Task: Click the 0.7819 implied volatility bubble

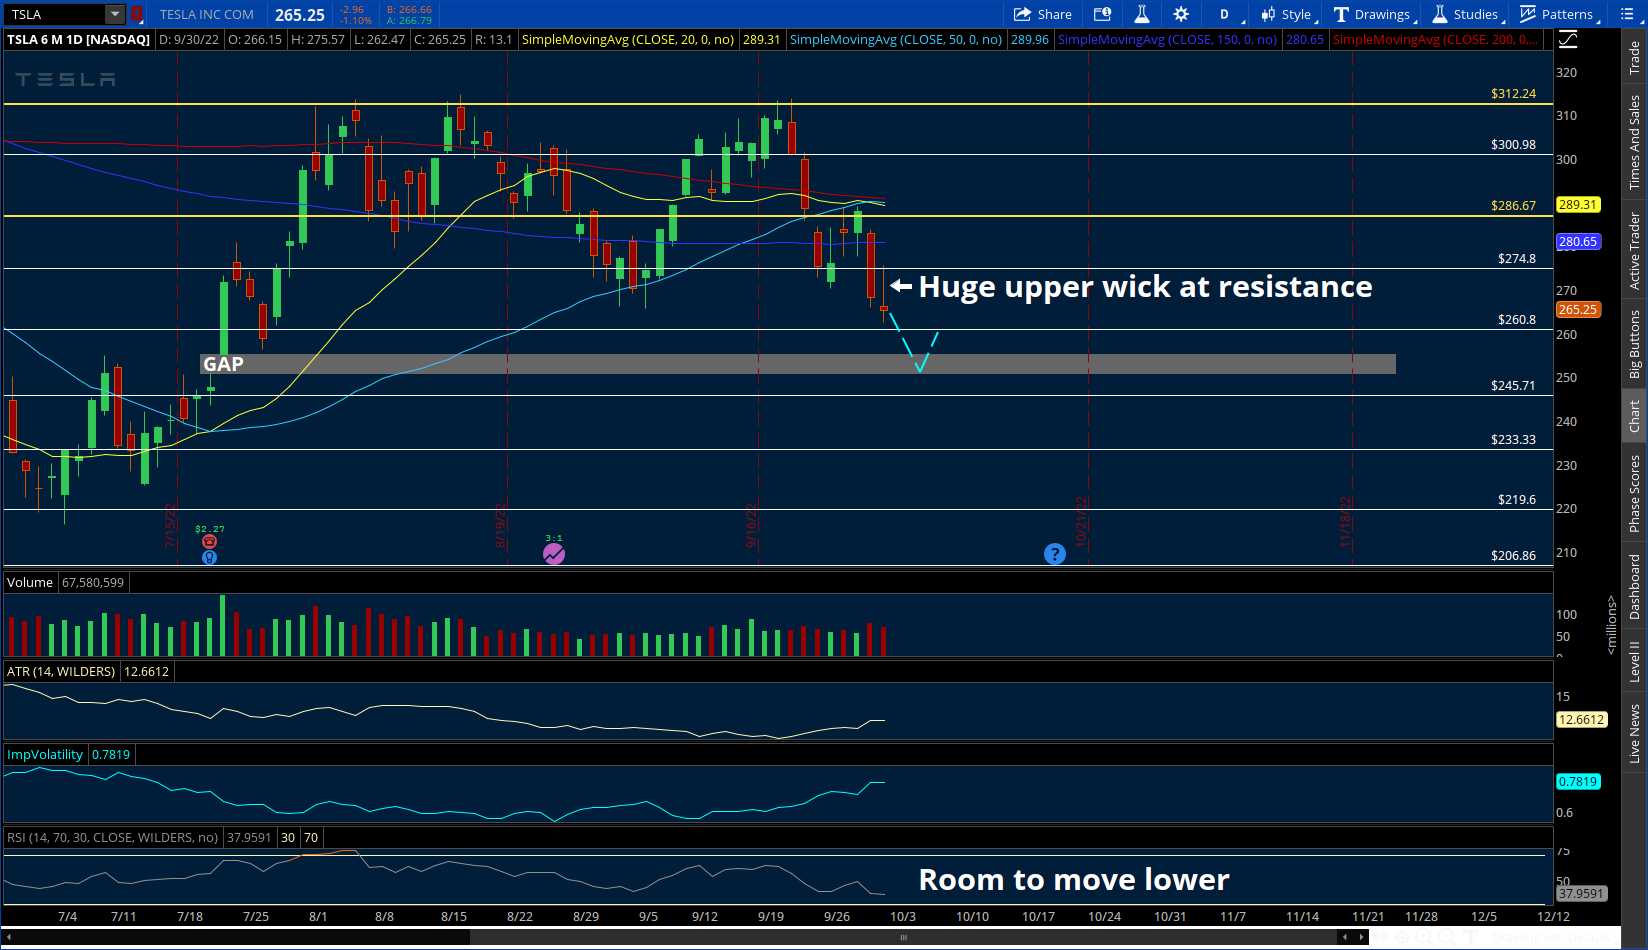Action: click(1578, 782)
